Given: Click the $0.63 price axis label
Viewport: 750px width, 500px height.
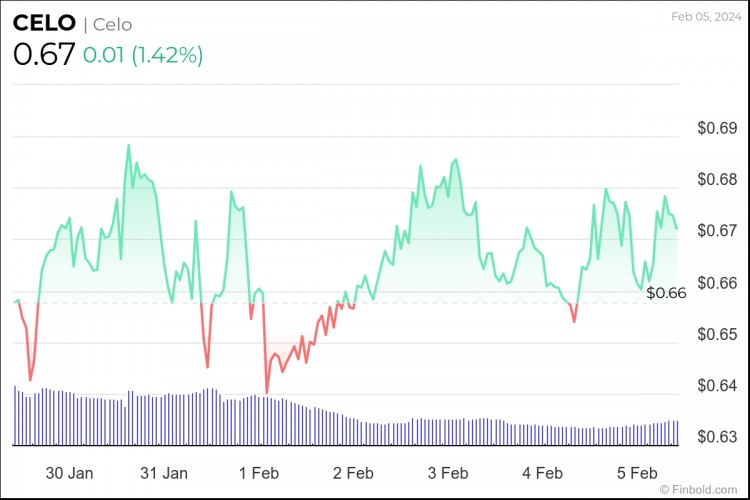Looking at the screenshot, I should 716,437.
